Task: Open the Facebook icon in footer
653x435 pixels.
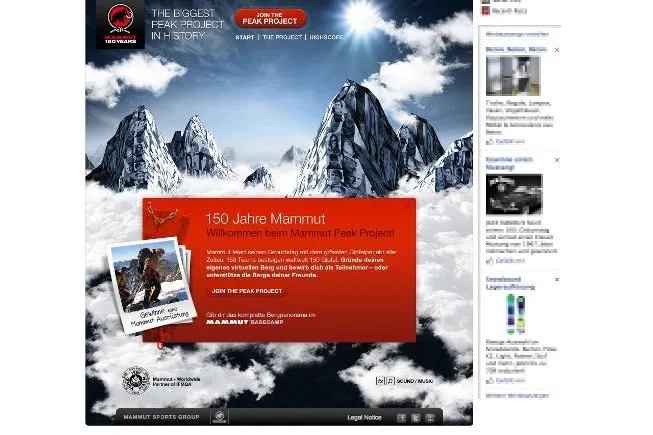Action: pyautogui.click(x=401, y=418)
